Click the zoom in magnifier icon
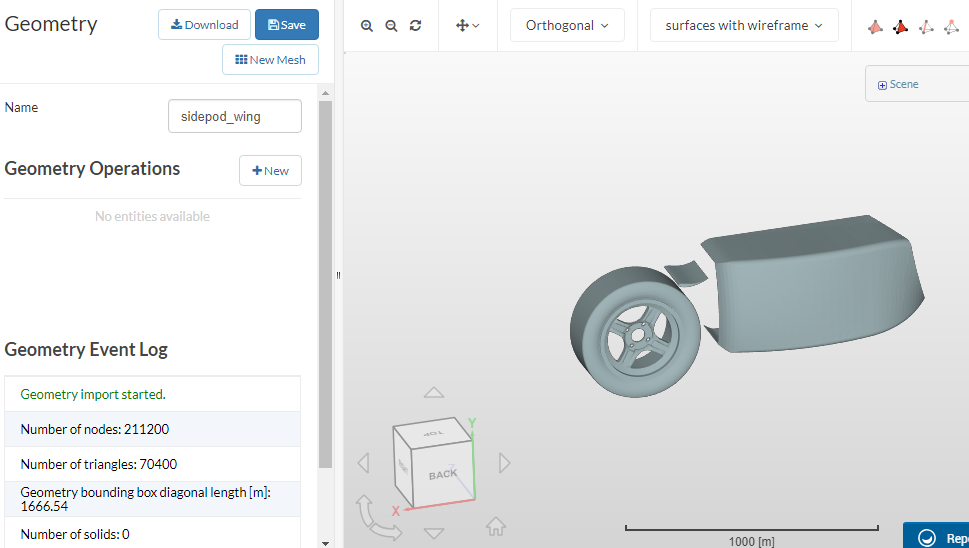The height and width of the screenshot is (548, 969). pyautogui.click(x=367, y=25)
